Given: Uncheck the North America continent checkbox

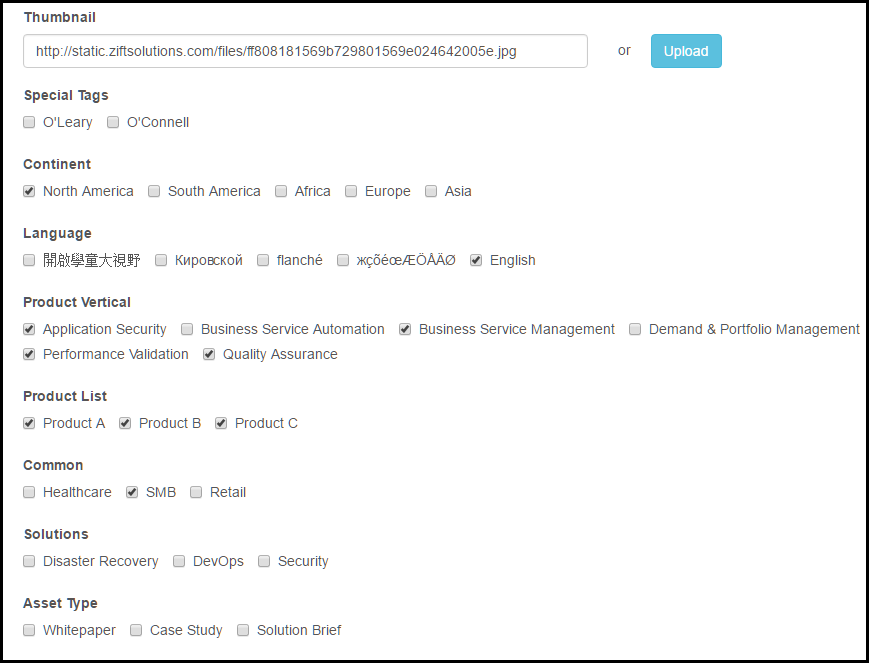Looking at the screenshot, I should point(29,191).
